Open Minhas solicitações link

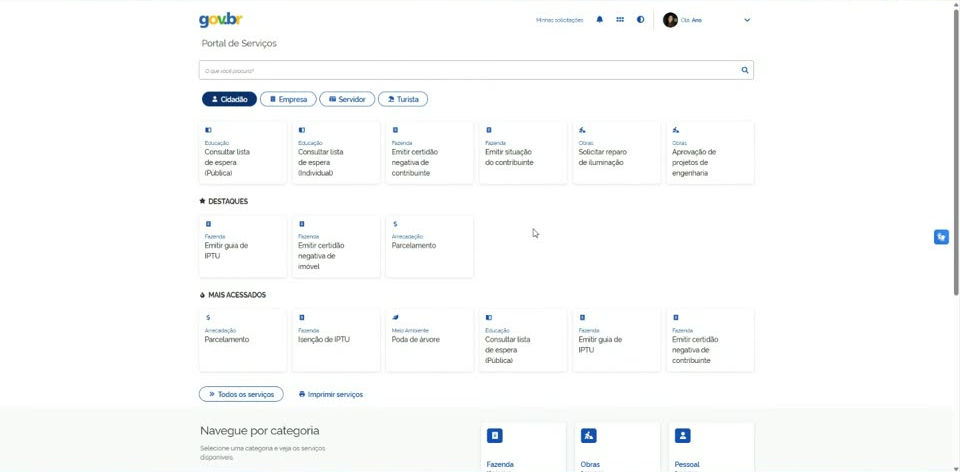pyautogui.click(x=560, y=20)
